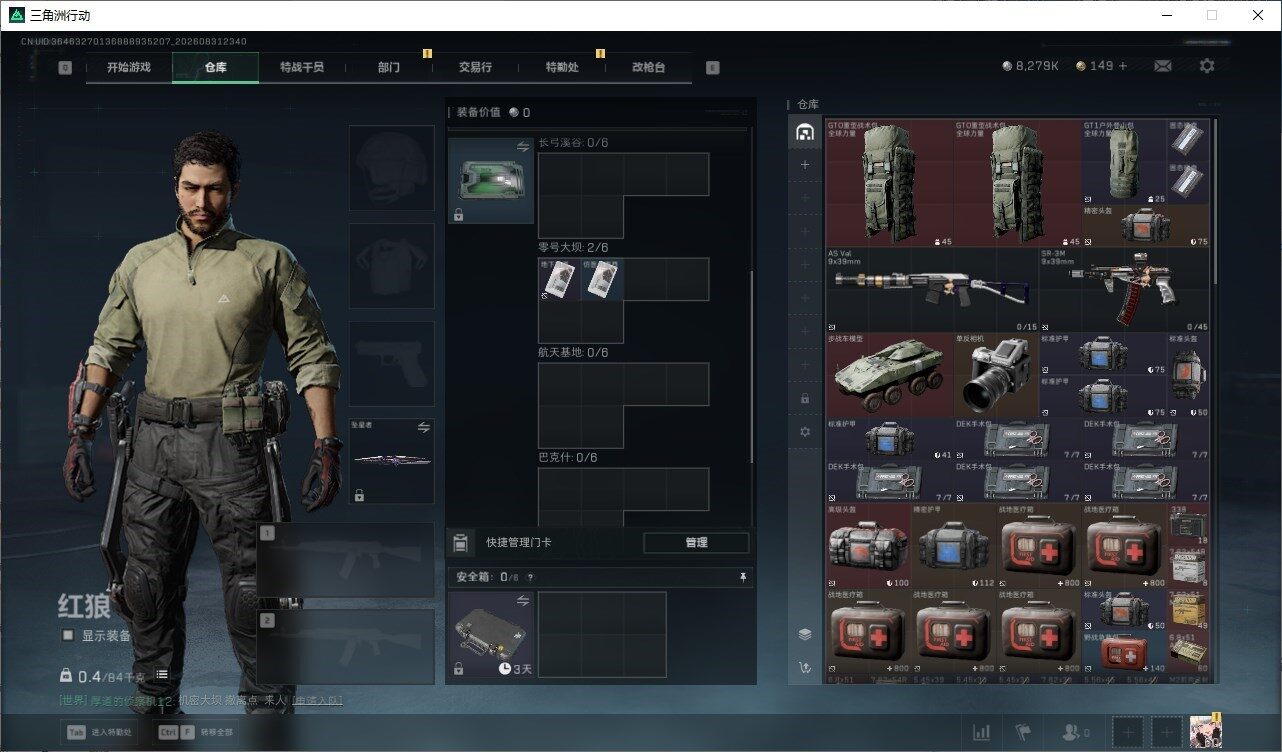The image size is (1282, 752).
Task: Click the player avatar in the bottom corner
Action: [1206, 732]
